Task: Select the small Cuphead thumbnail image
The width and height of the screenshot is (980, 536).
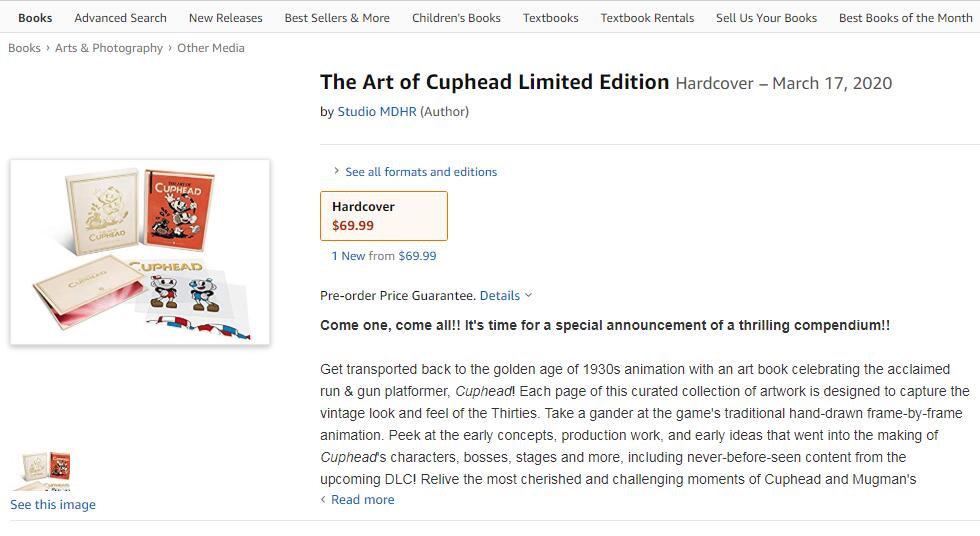Action: 45,470
